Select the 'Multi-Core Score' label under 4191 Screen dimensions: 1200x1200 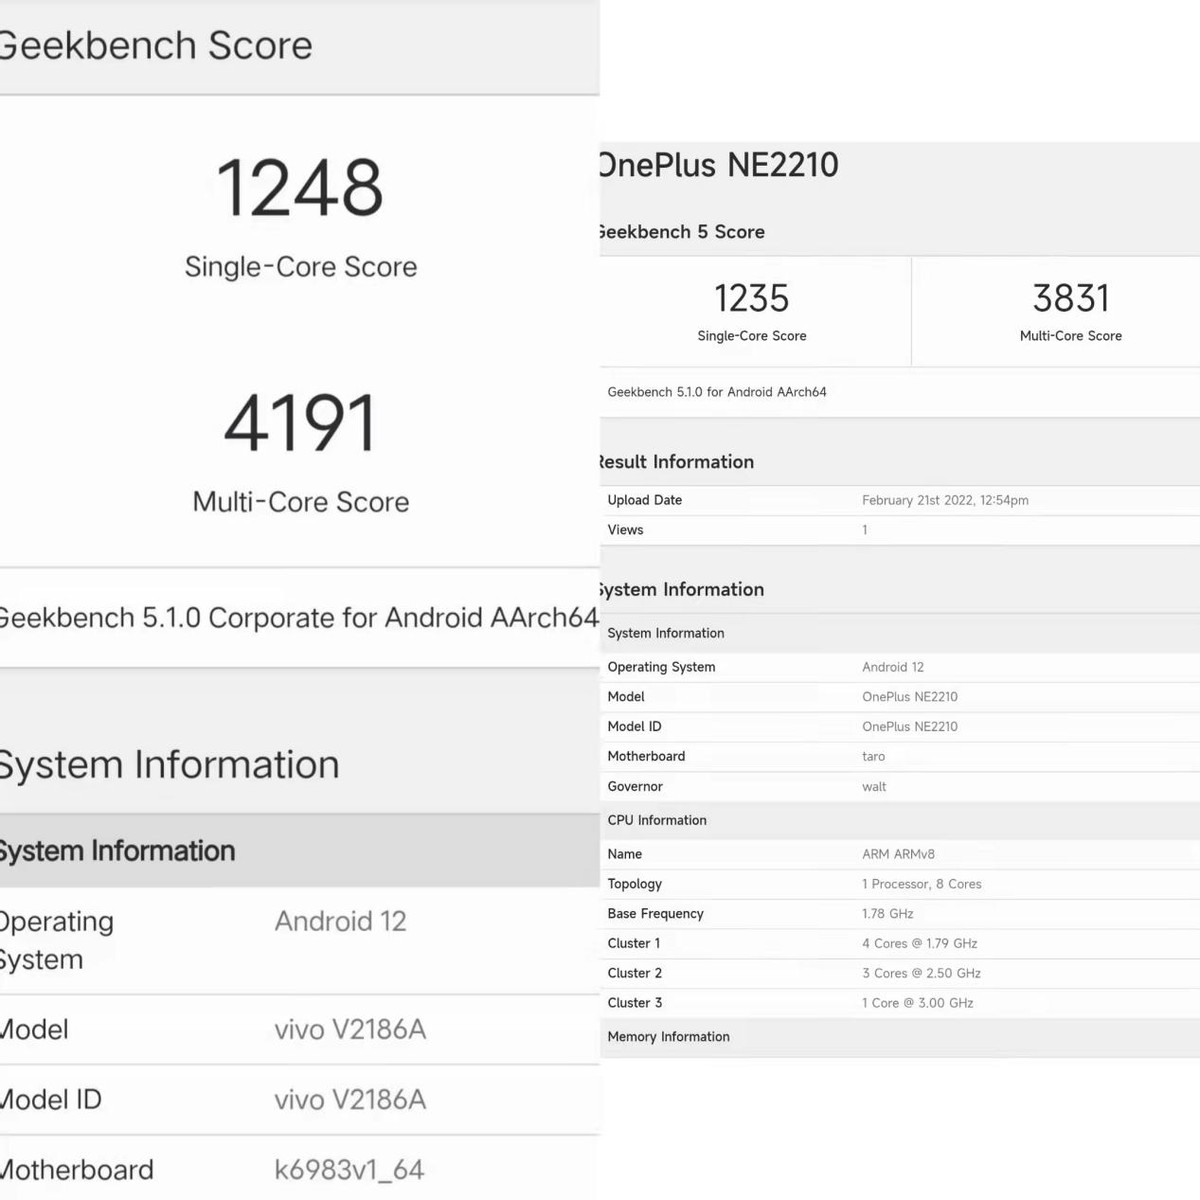coord(301,502)
